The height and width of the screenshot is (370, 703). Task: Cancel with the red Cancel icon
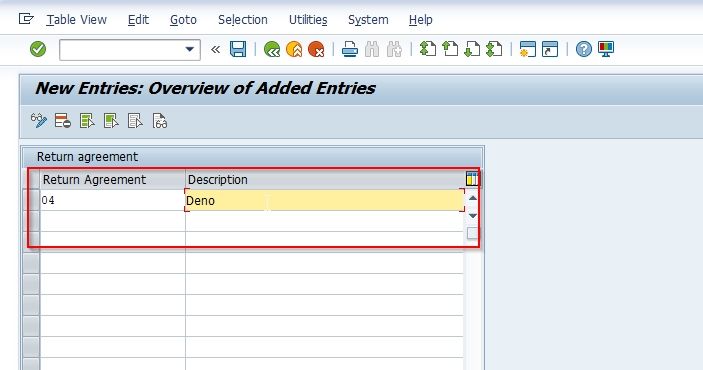[x=317, y=49]
